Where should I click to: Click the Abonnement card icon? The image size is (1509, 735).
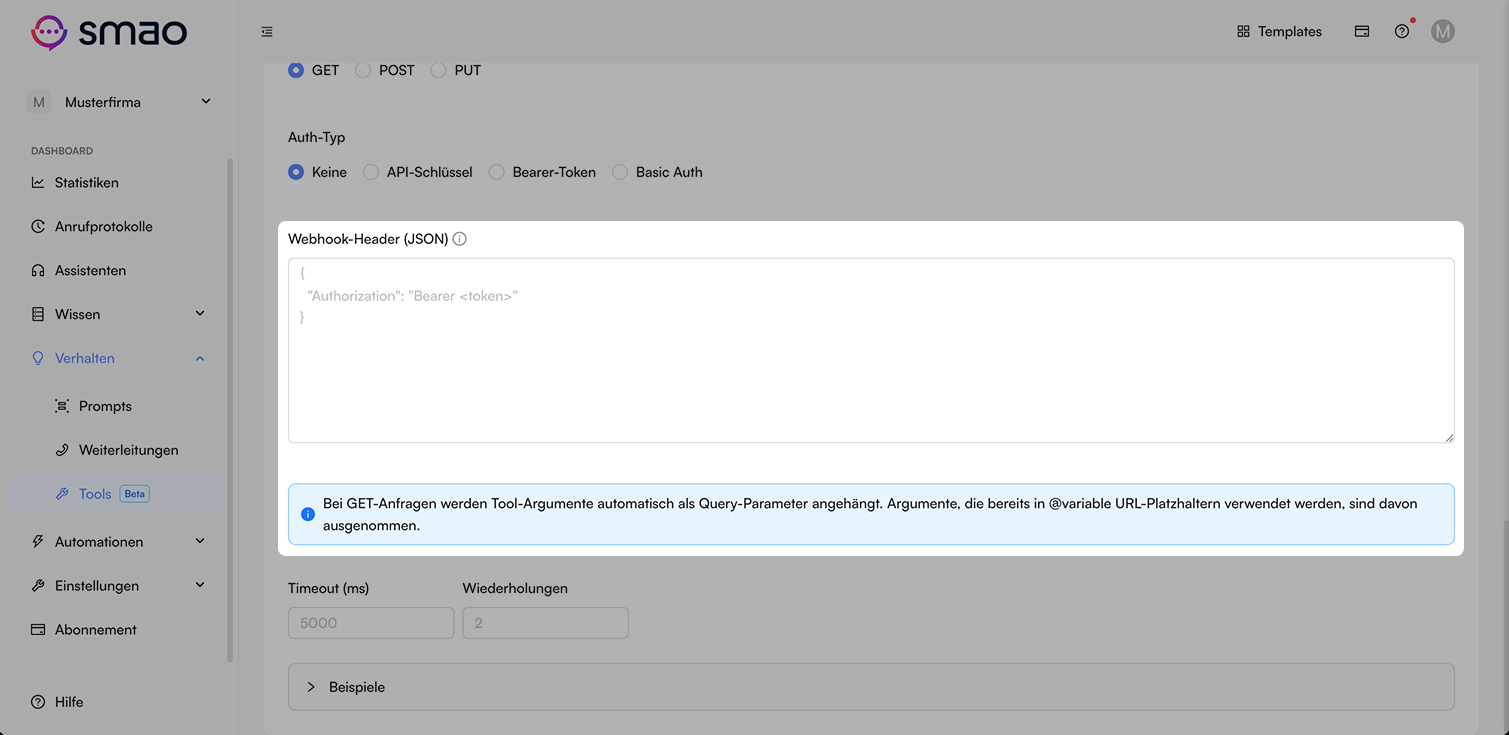click(x=38, y=630)
